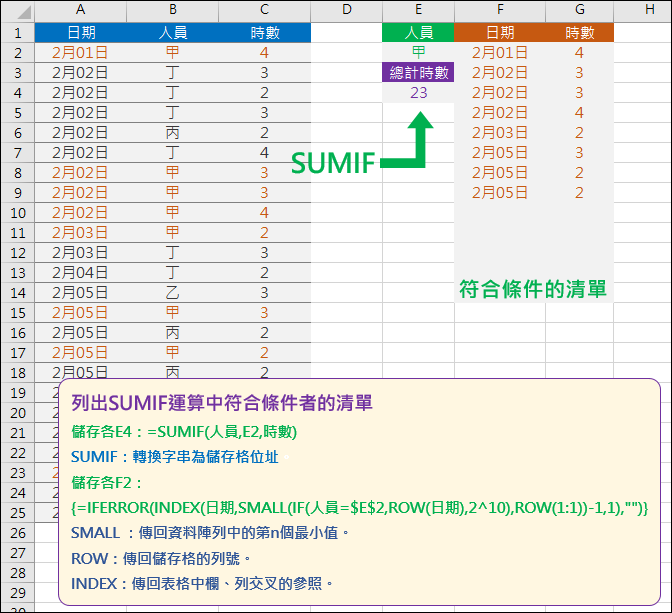Click cell B6 containing 丙
This screenshot has height=613, width=672.
173,132
